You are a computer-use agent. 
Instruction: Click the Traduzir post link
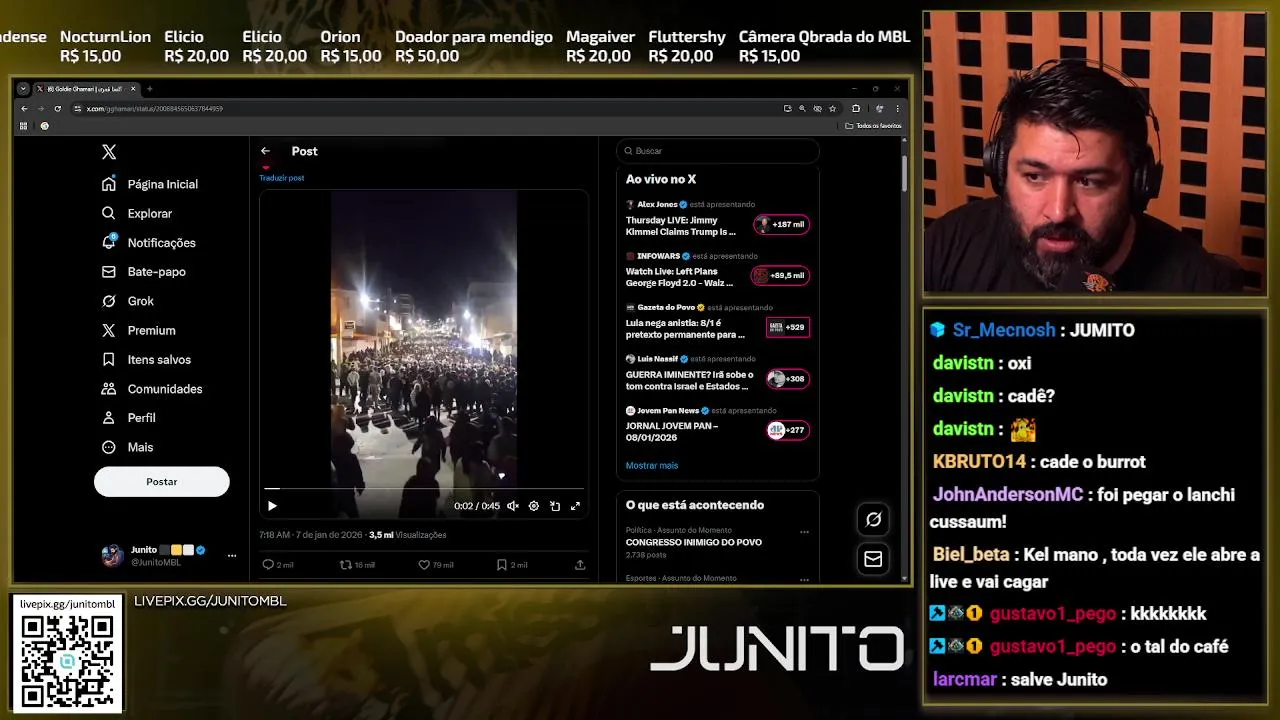click(282, 178)
